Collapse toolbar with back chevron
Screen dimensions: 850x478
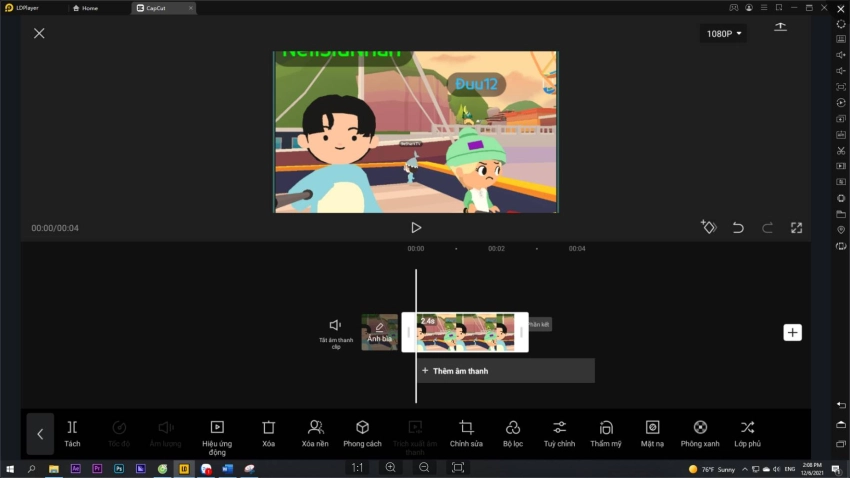coord(40,434)
